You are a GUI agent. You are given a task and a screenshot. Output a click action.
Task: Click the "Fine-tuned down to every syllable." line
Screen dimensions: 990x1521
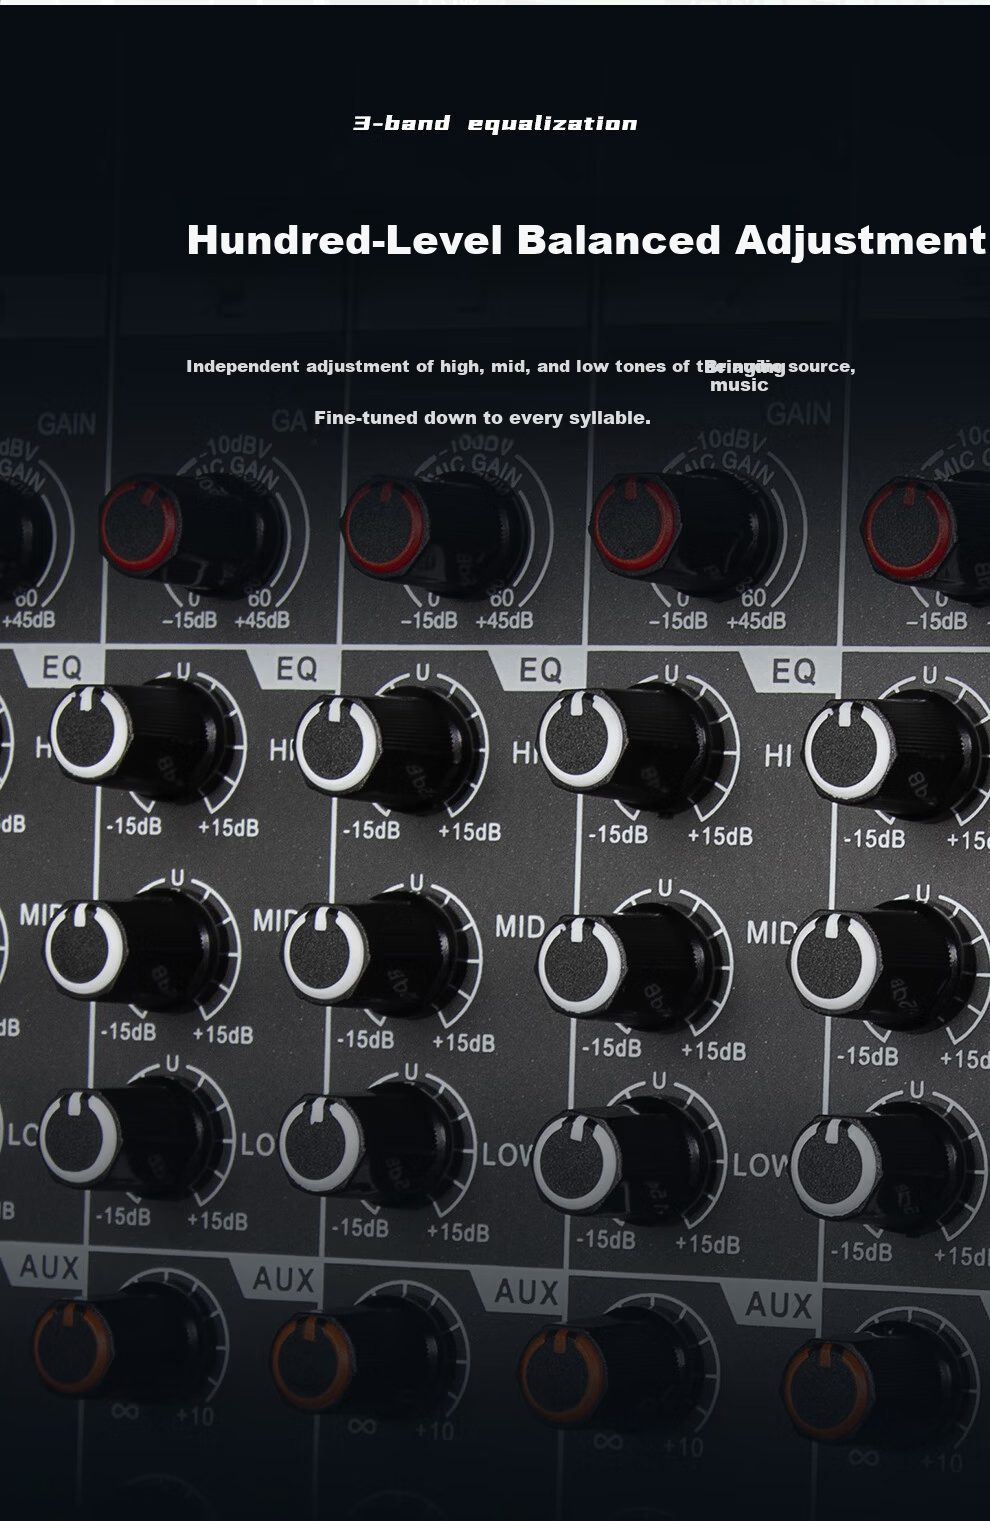[482, 418]
